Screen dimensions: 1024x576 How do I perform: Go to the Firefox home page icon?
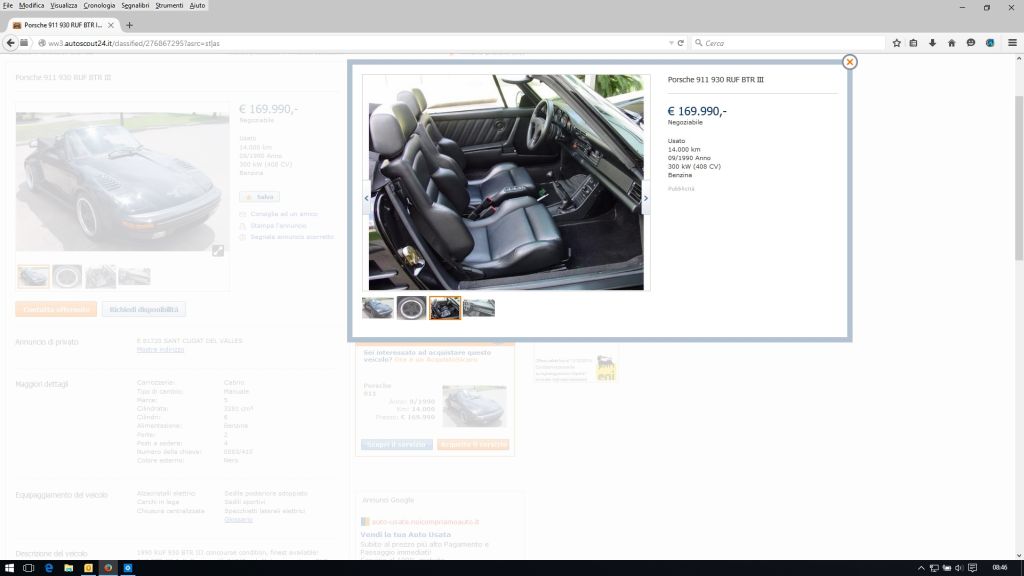(x=952, y=43)
